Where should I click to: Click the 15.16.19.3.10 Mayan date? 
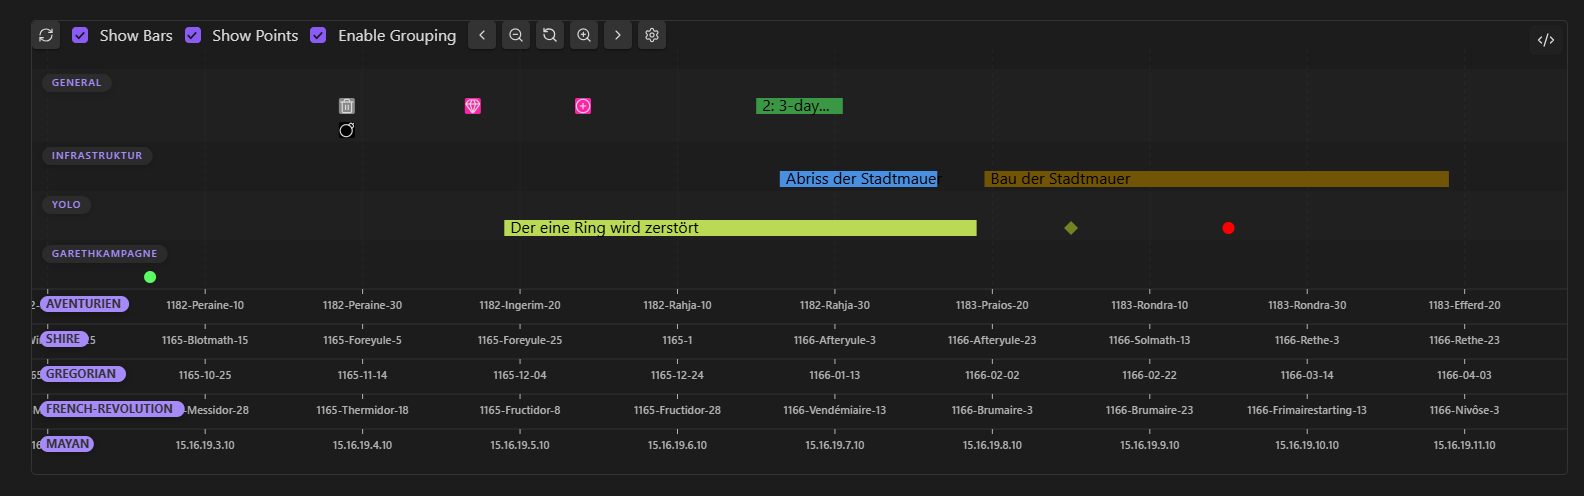[205, 445]
